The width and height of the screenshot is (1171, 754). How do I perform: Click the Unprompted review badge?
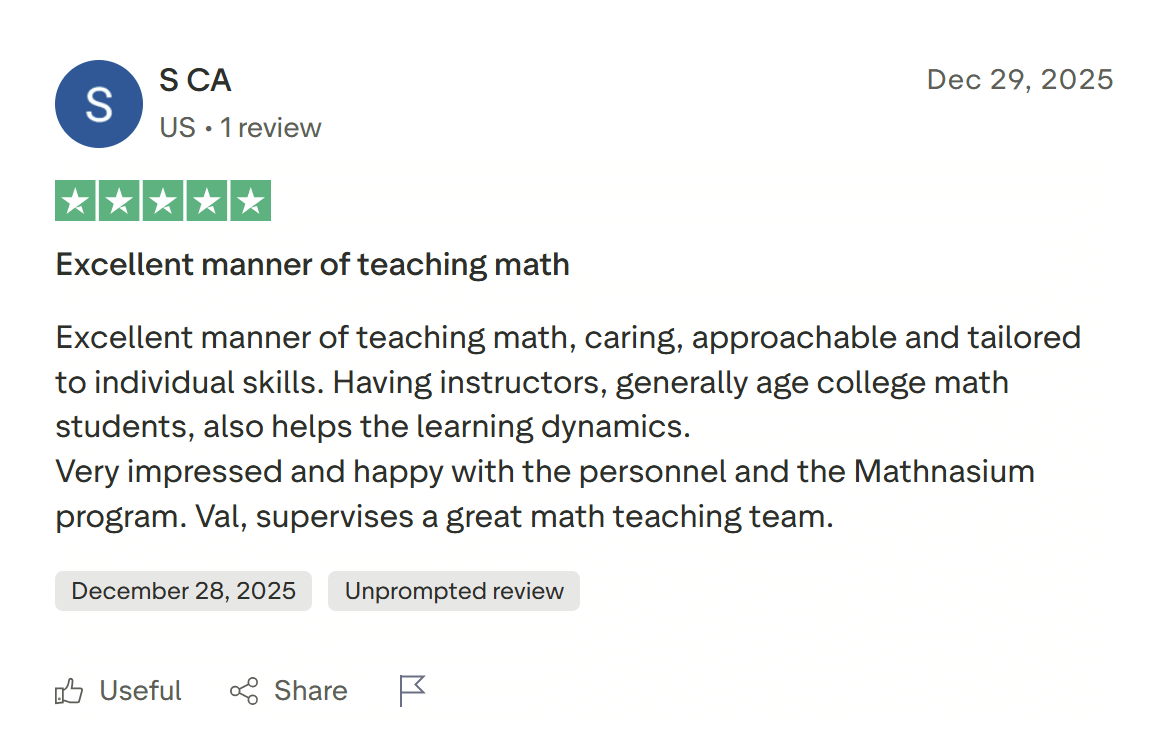pyautogui.click(x=453, y=591)
